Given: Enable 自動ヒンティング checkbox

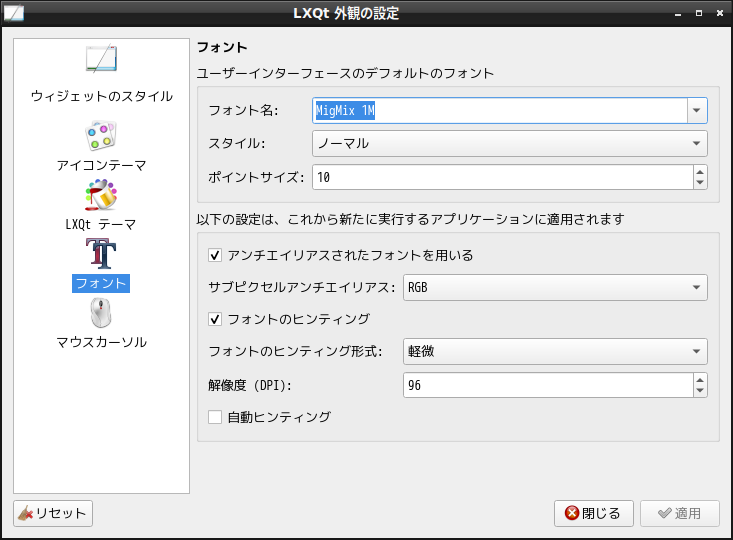Looking at the screenshot, I should pos(215,417).
